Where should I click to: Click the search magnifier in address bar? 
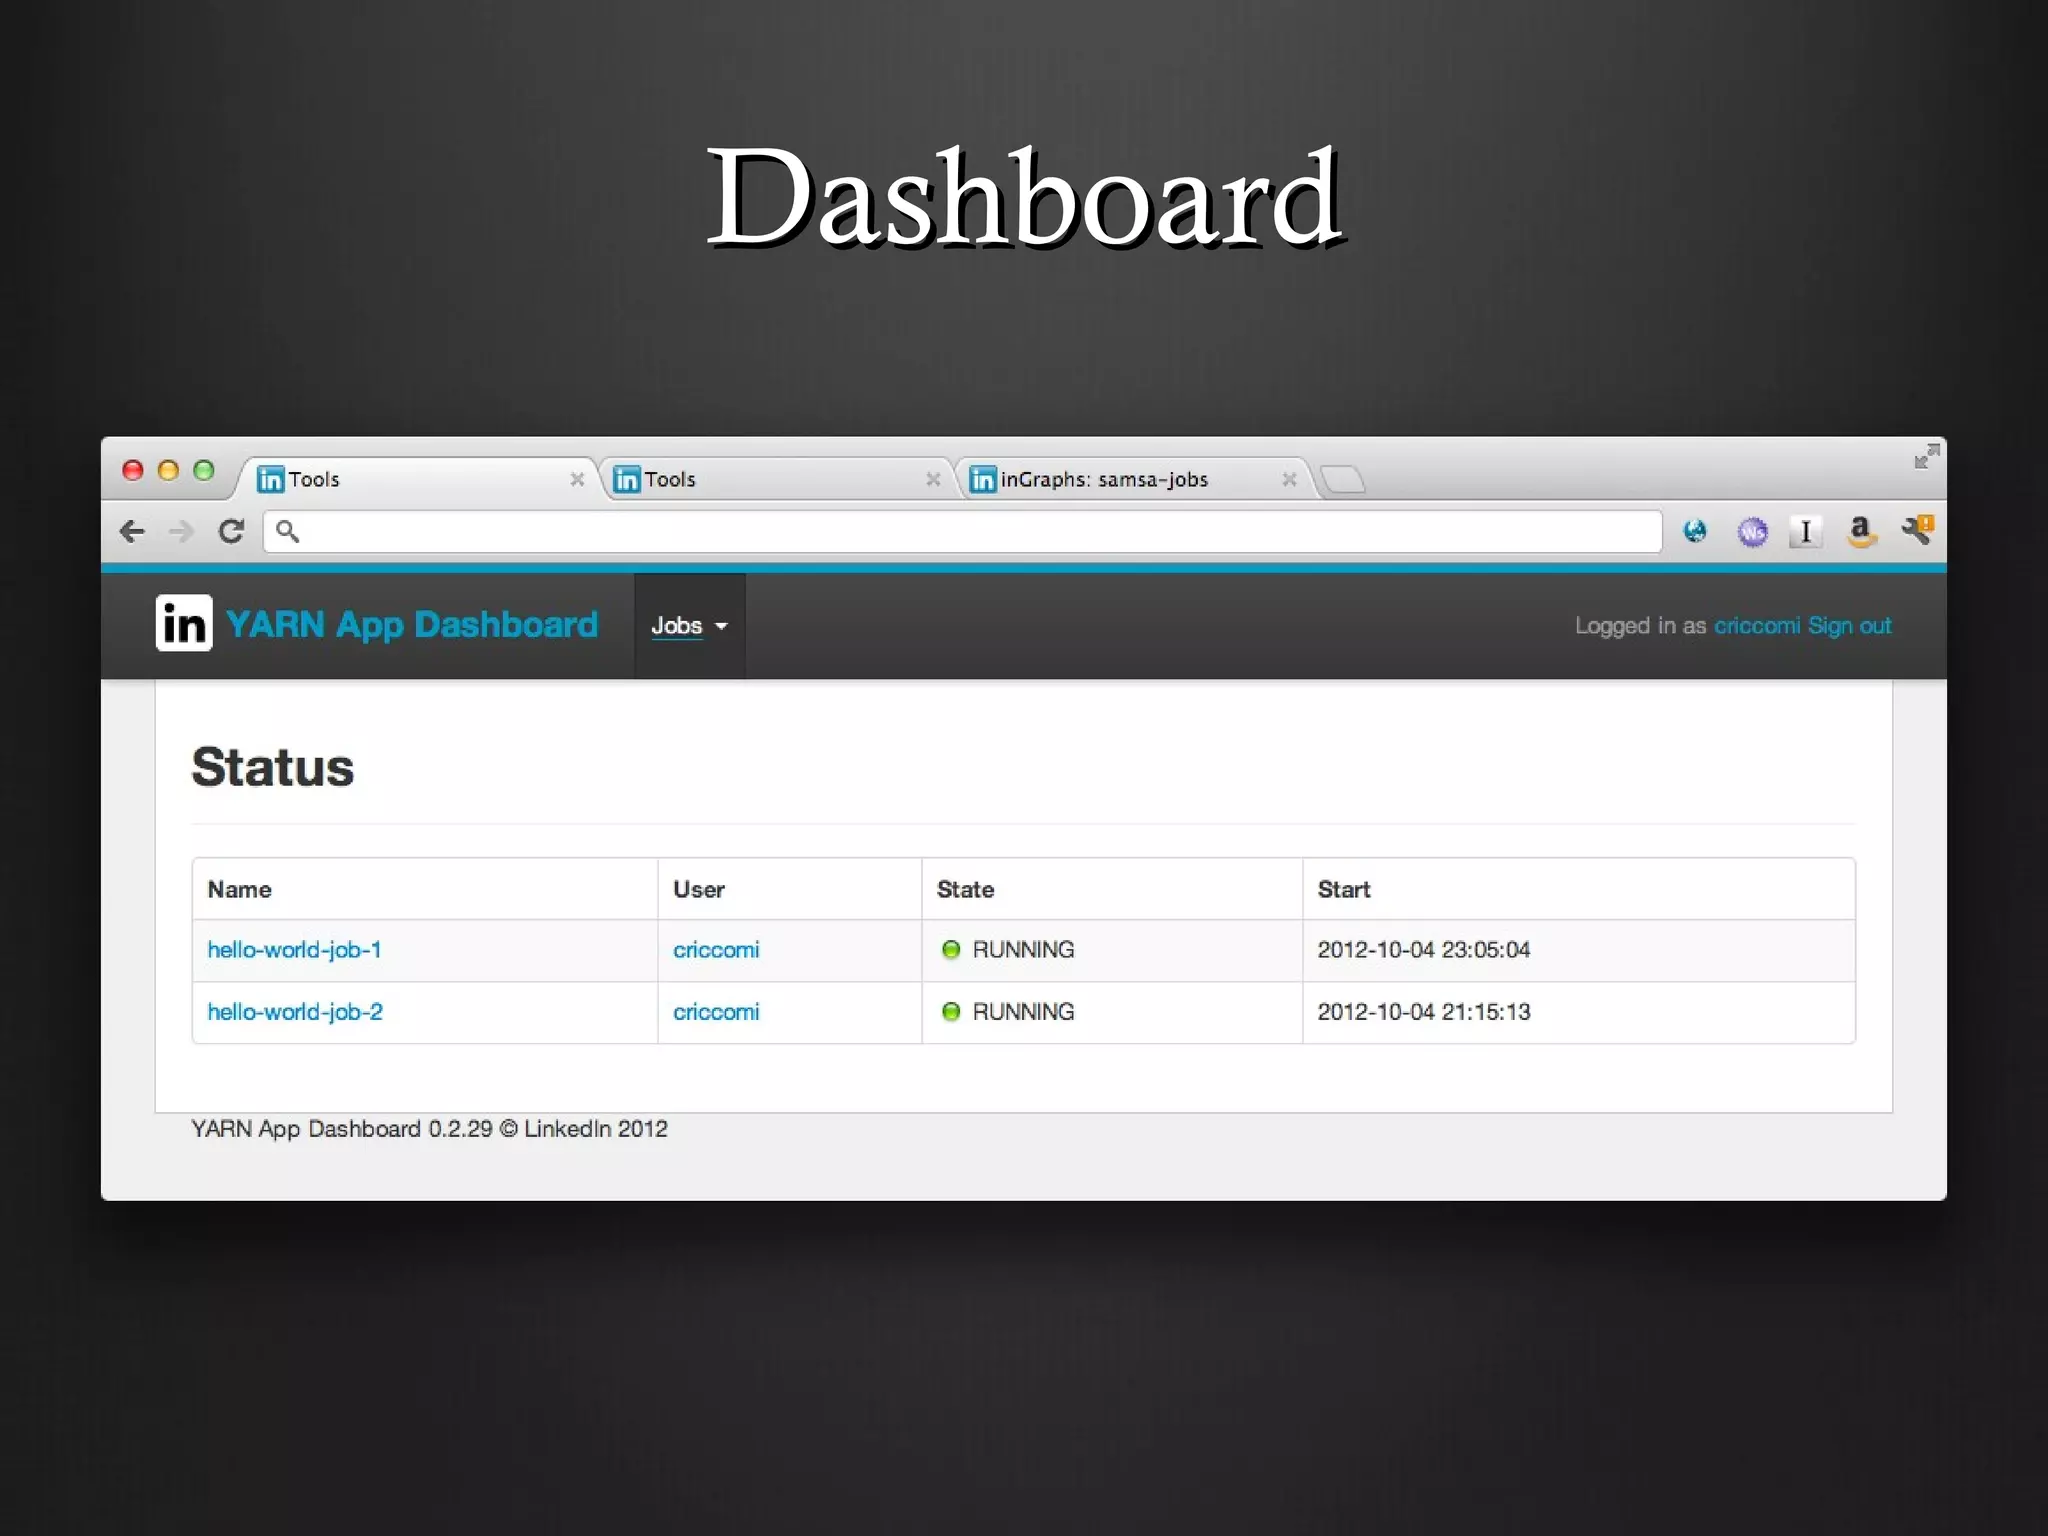[x=287, y=531]
